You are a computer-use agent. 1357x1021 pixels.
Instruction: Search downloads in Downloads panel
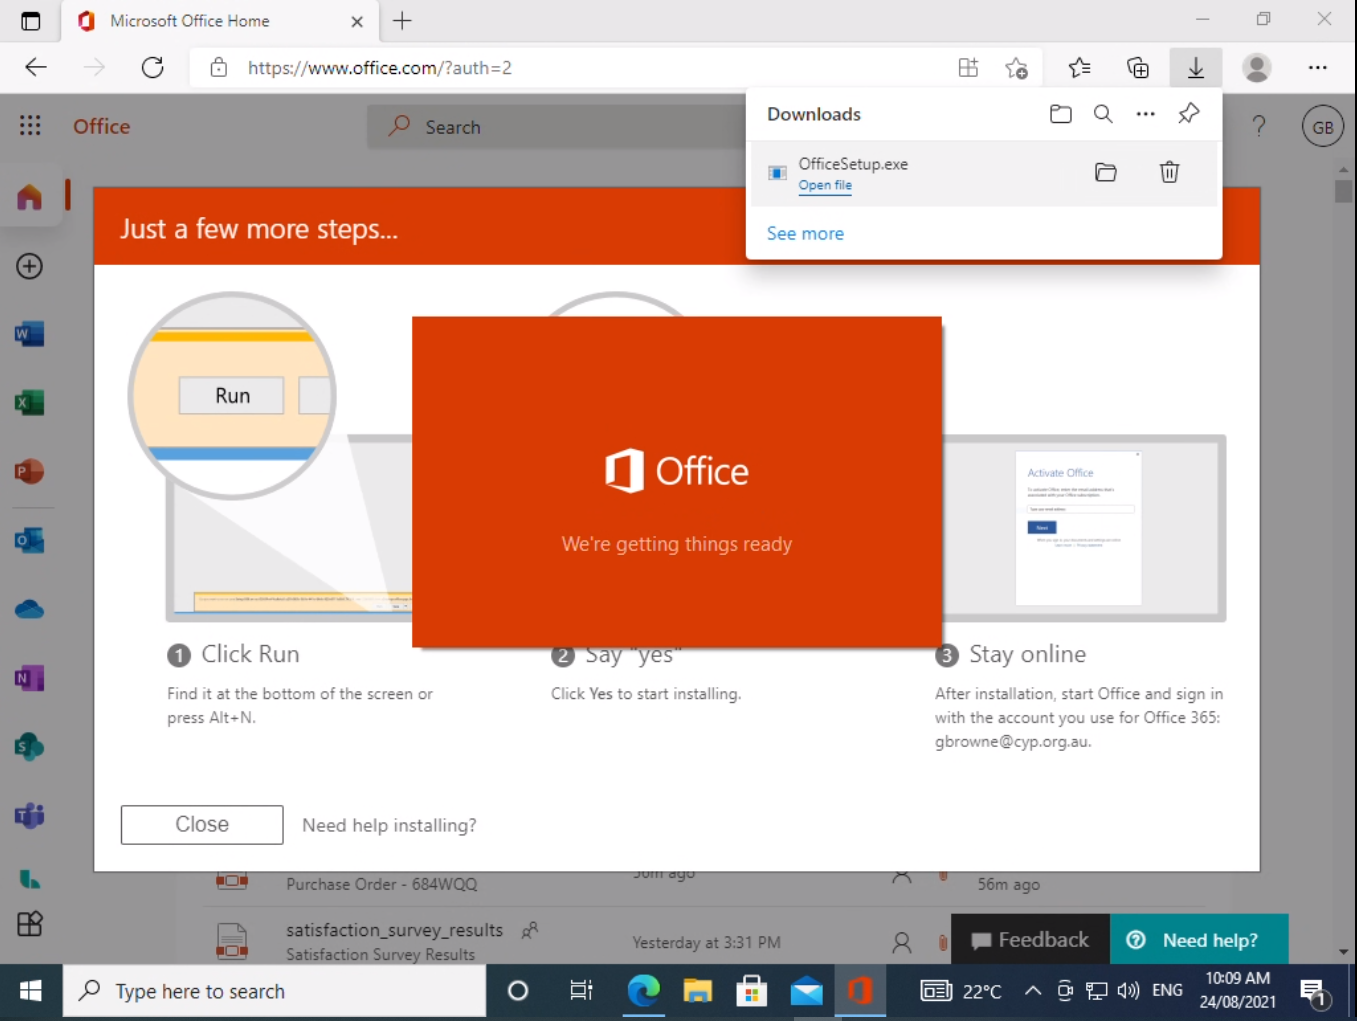[x=1103, y=114]
